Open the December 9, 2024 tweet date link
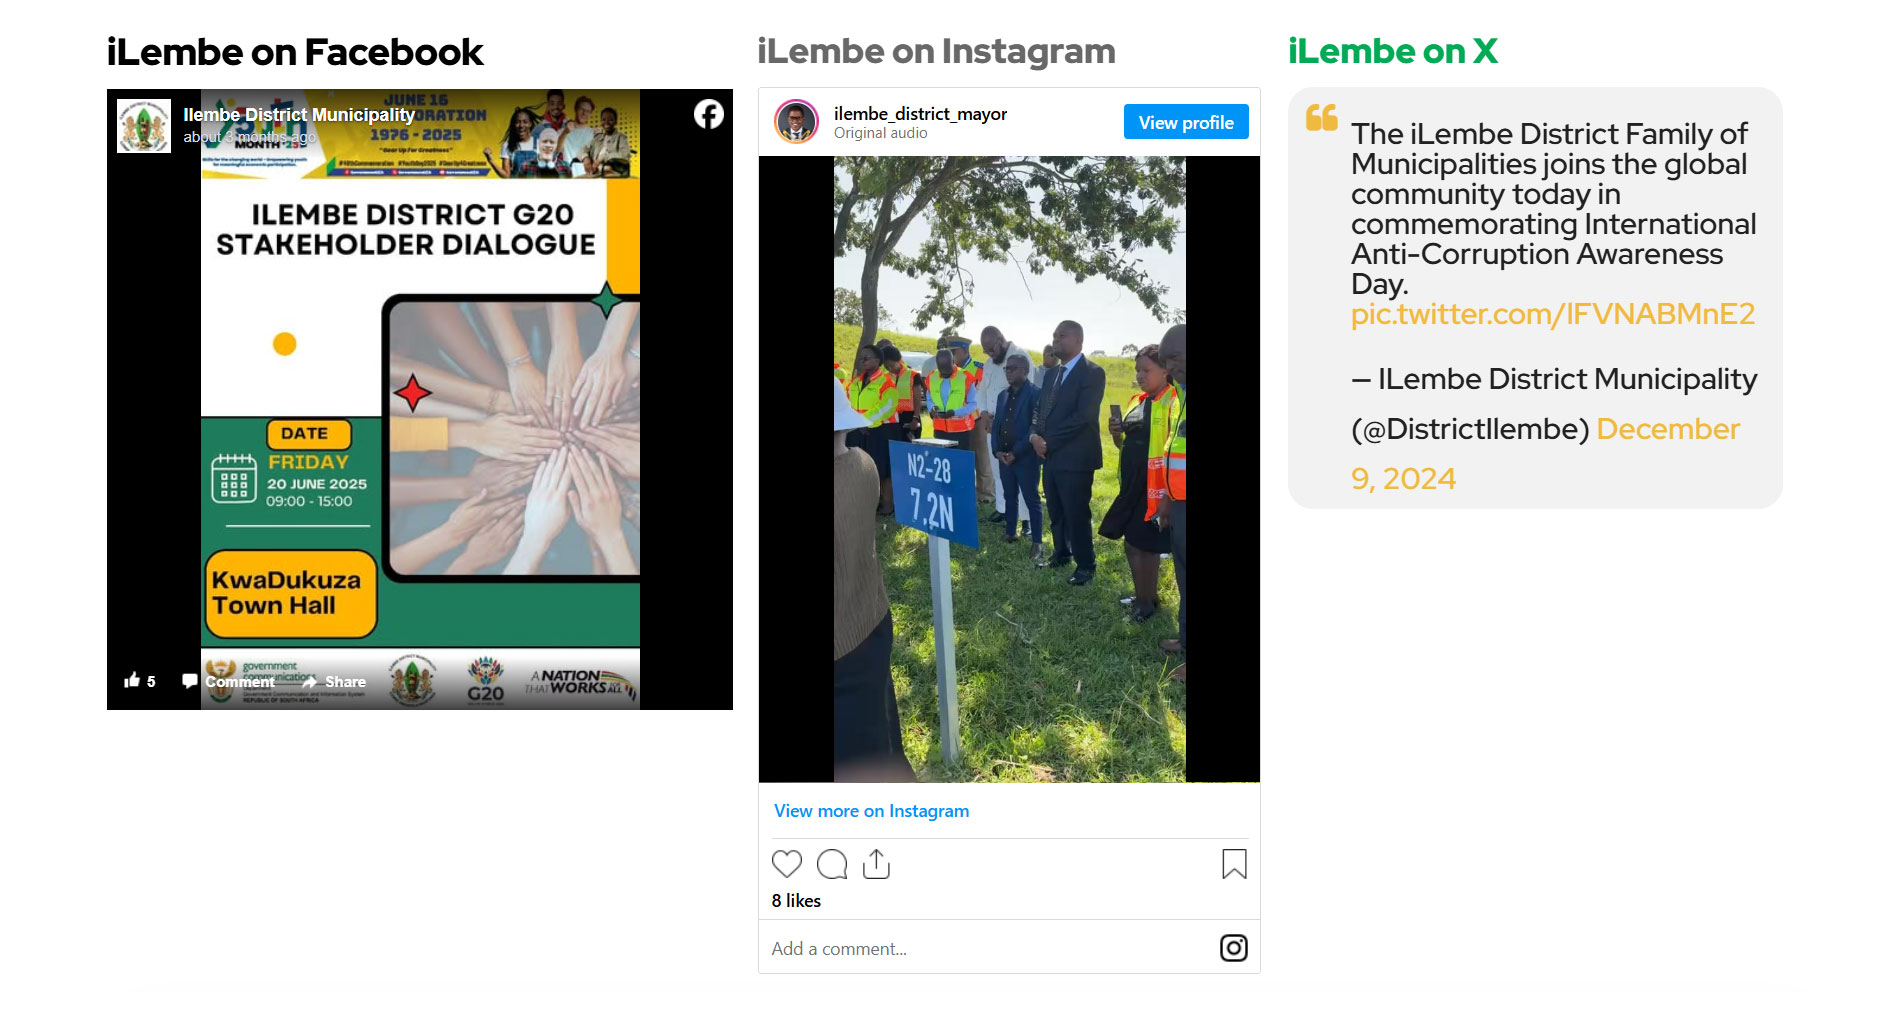Screen dimensions: 1896x1022 [1545, 454]
